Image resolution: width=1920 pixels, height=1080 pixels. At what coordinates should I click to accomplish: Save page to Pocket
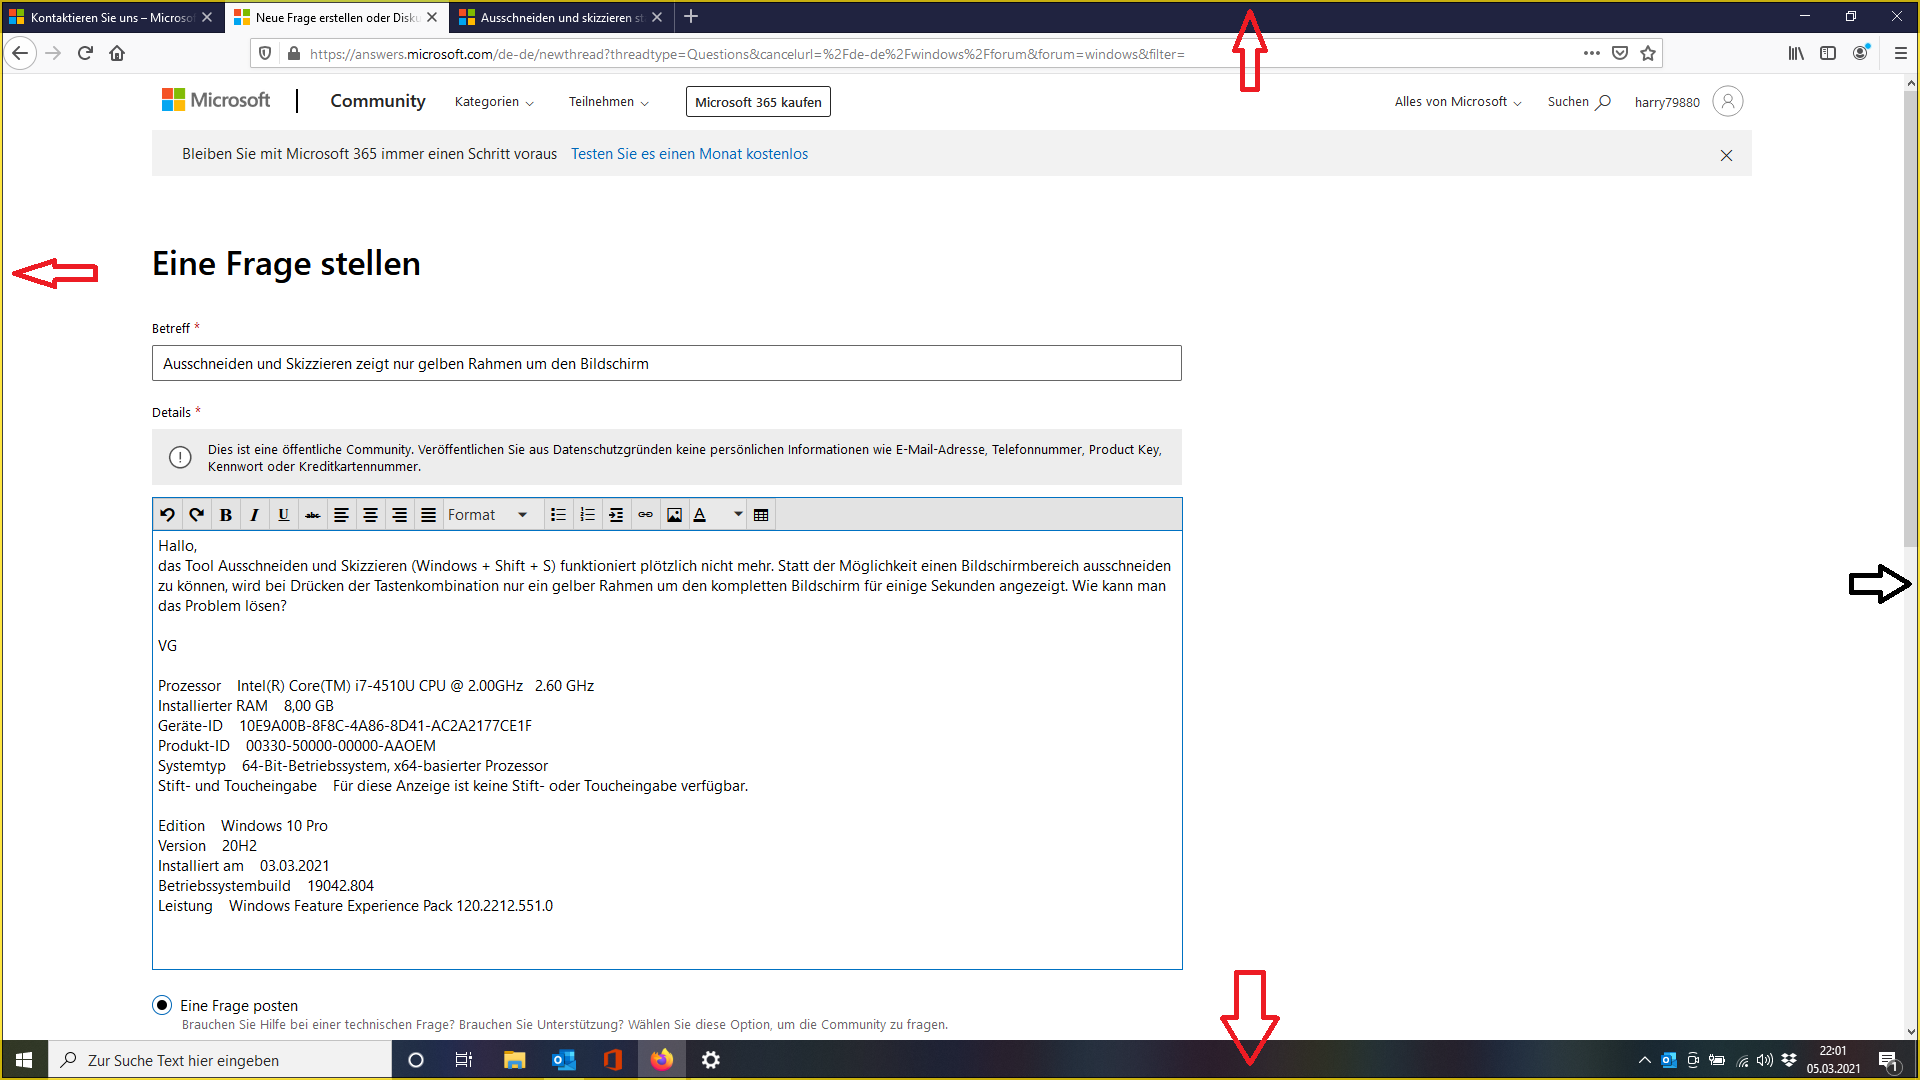click(x=1620, y=53)
